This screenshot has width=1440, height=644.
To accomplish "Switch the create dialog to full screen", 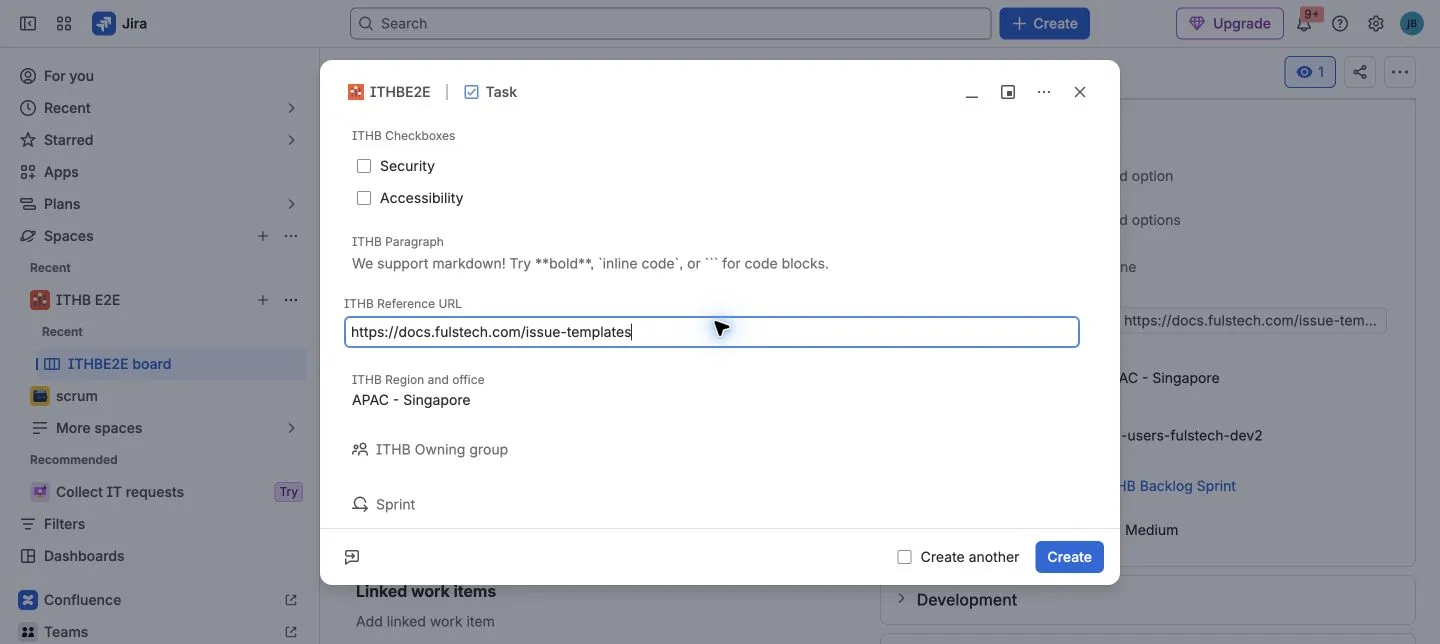I will point(1008,92).
